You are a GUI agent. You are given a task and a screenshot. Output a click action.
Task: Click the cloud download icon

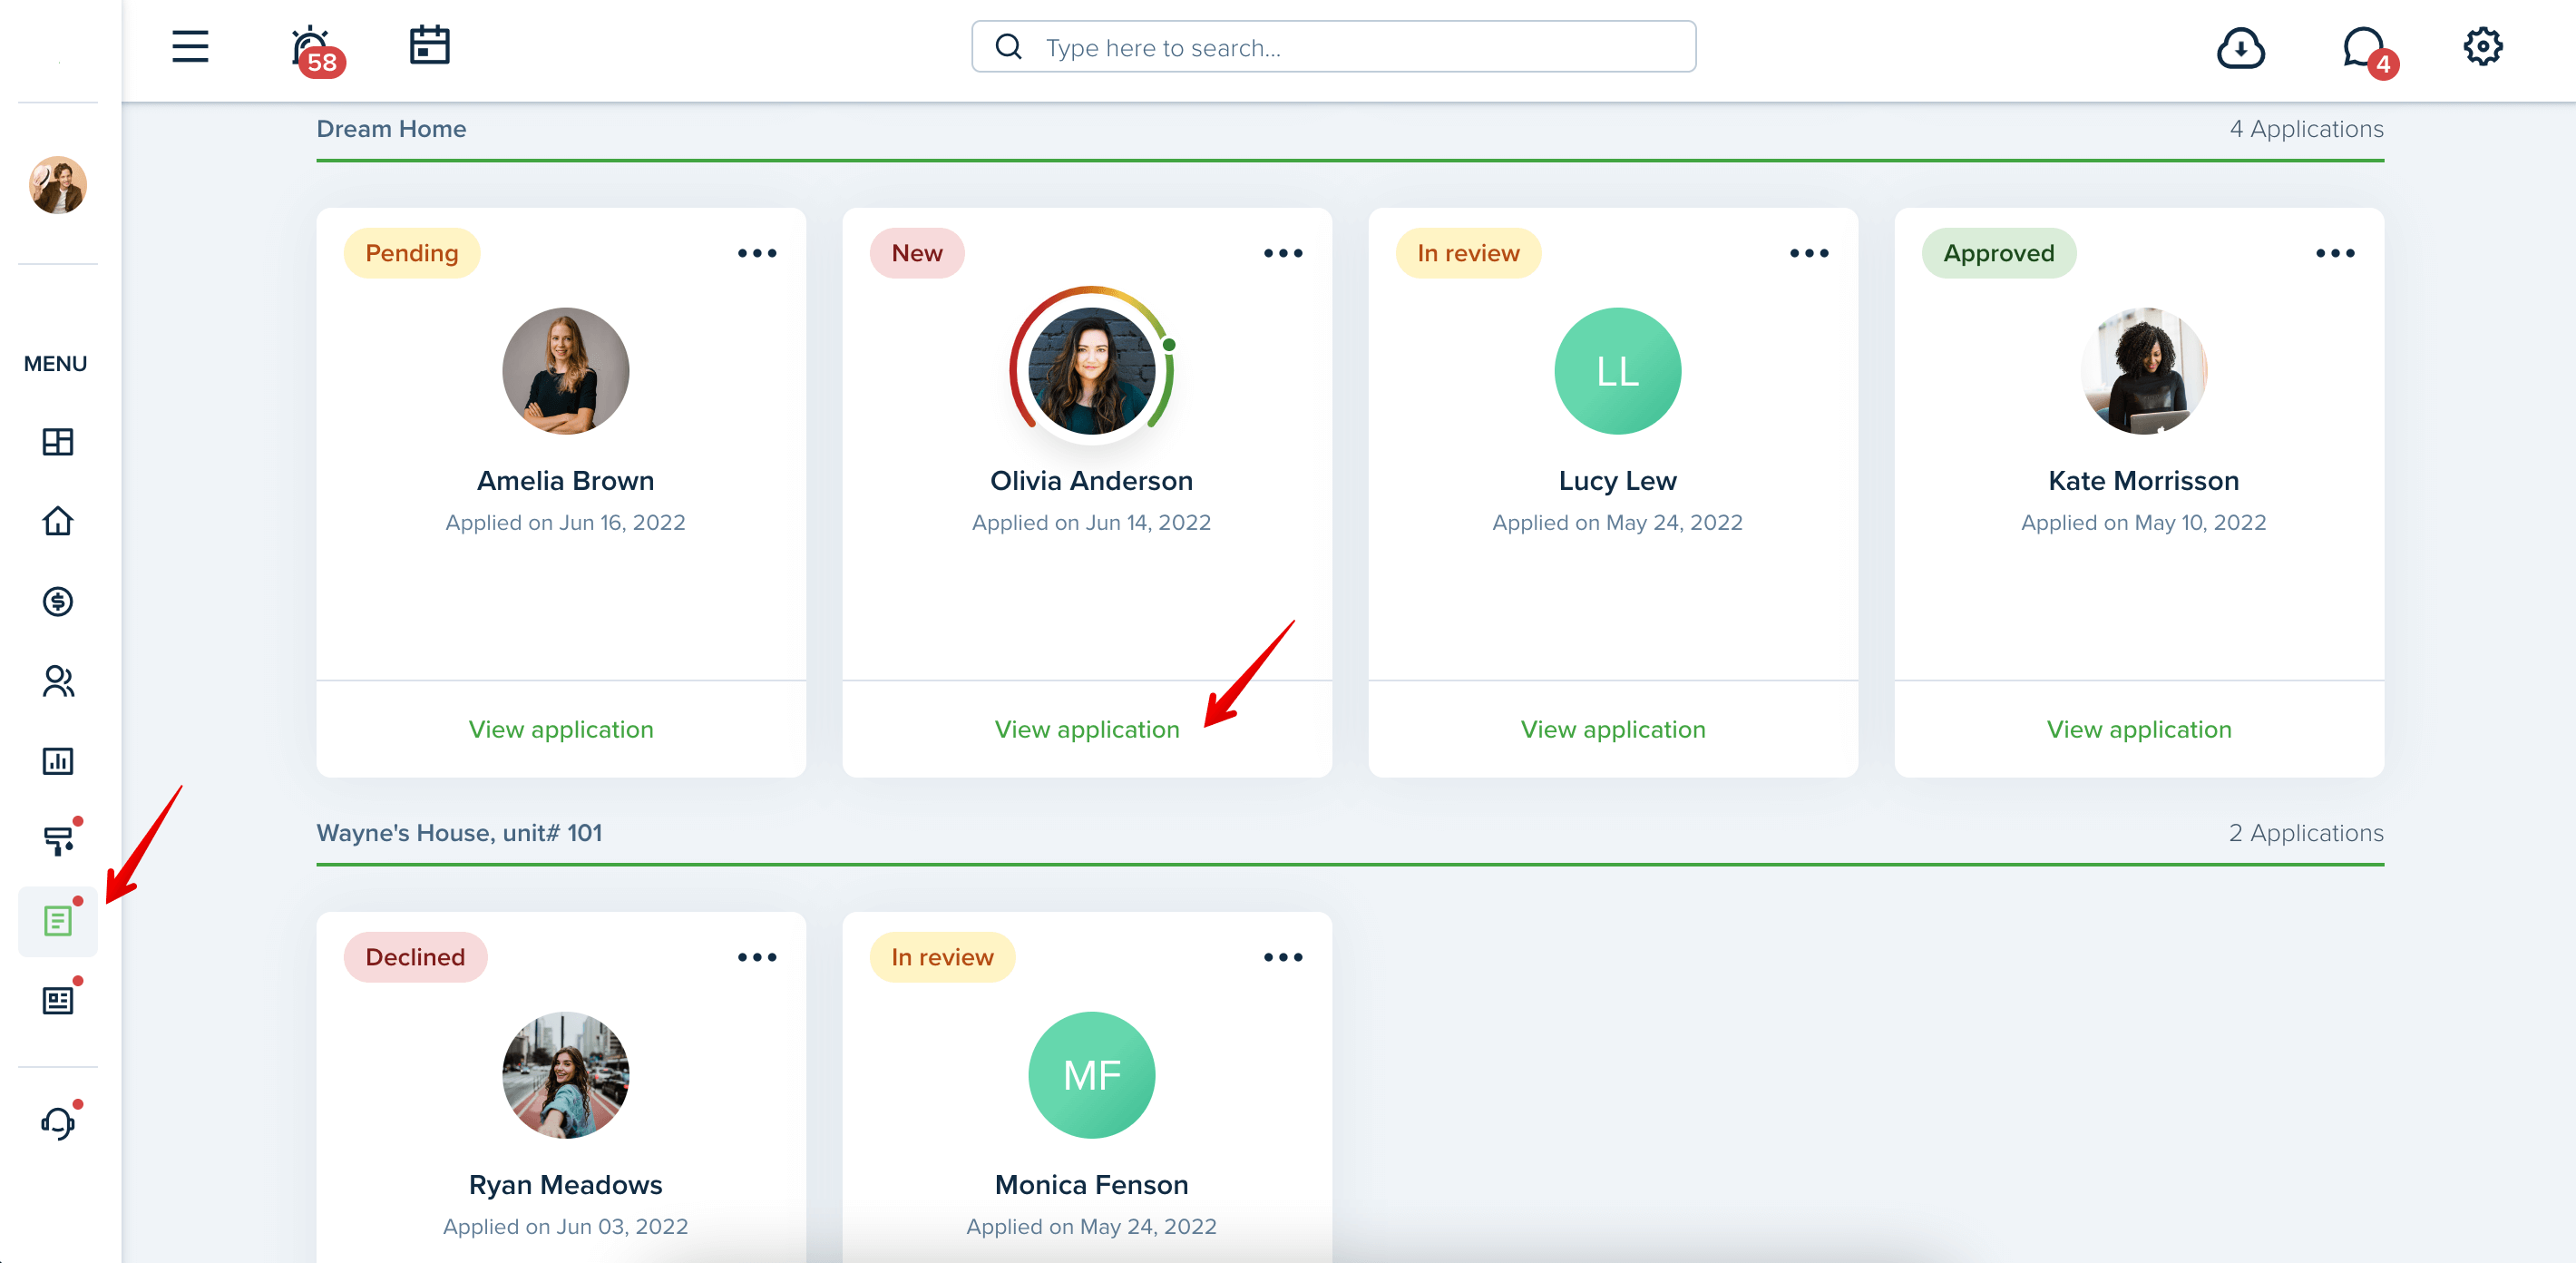point(2240,48)
